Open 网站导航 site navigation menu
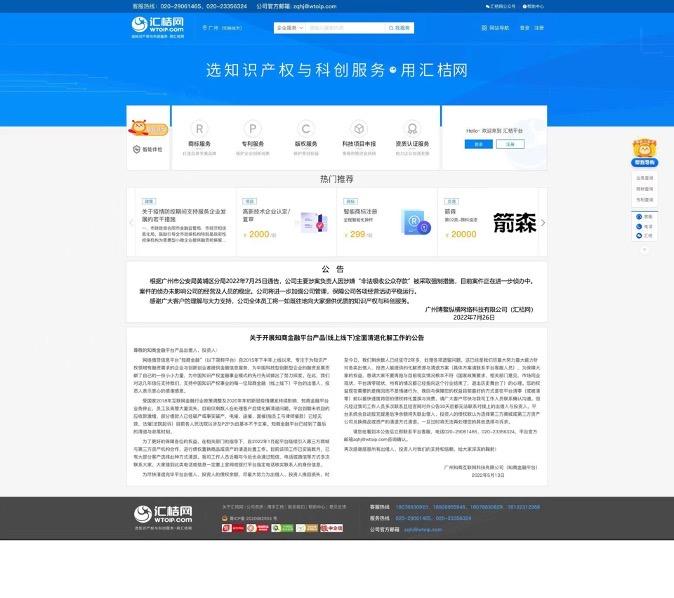Viewport: 674px width, 598px height. click(x=499, y=28)
